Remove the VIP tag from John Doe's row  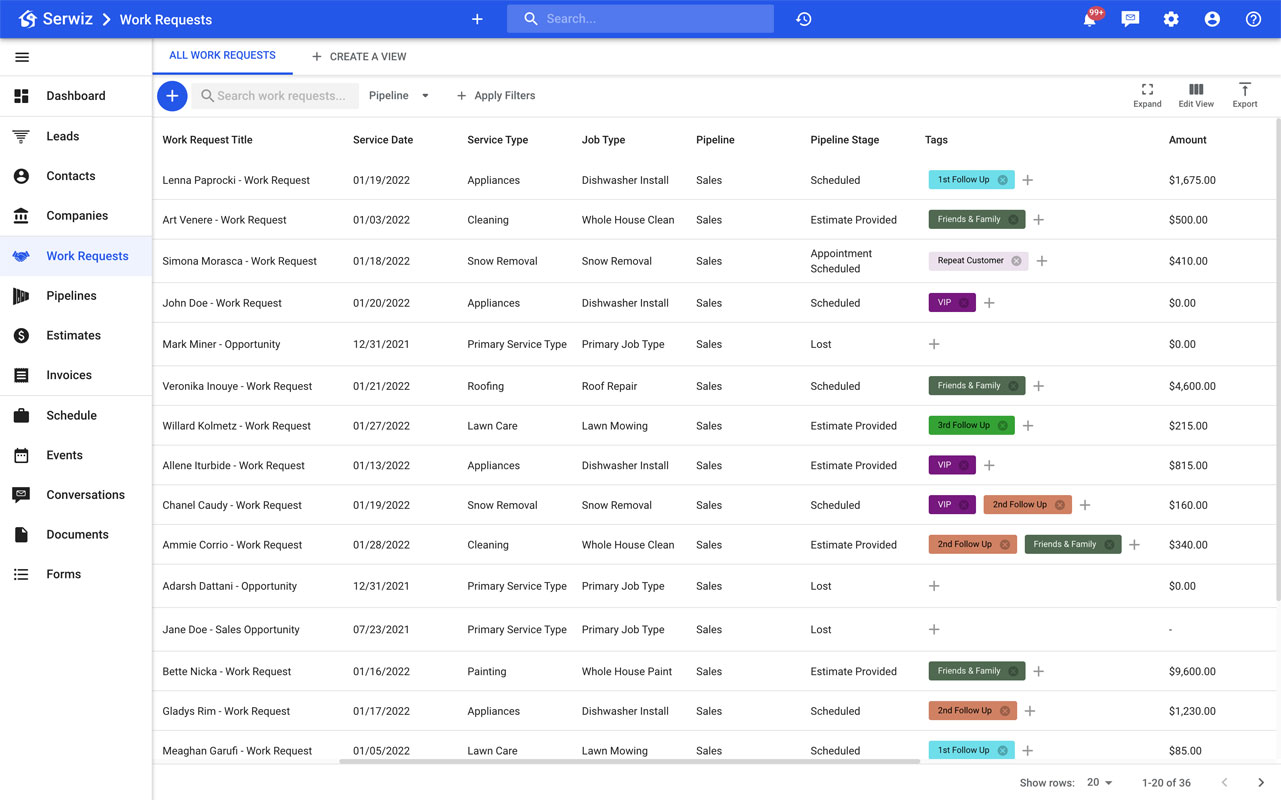(964, 303)
